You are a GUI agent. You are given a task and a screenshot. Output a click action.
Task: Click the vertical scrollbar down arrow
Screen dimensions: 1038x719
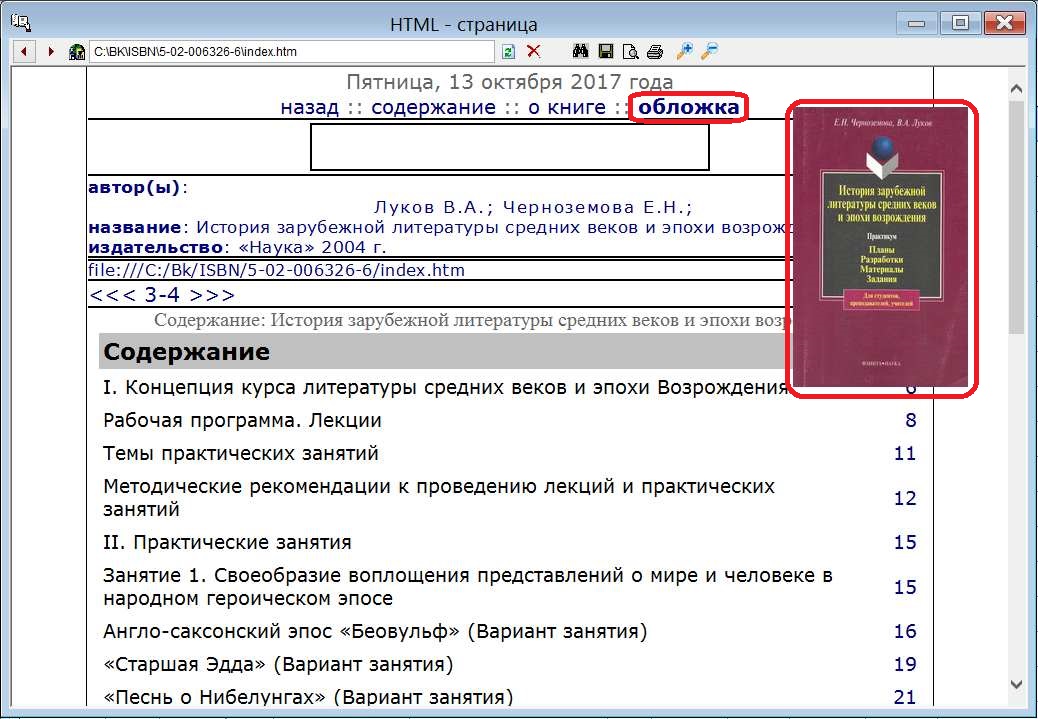point(1017,684)
